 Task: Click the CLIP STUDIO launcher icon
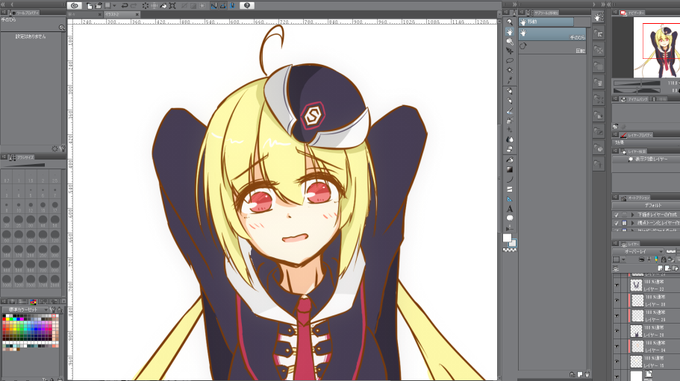[x=75, y=6]
